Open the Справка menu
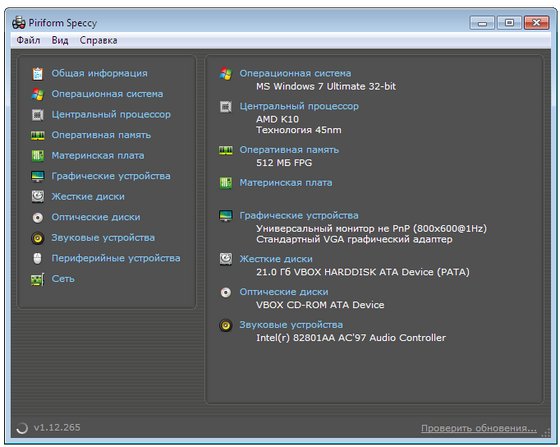 (x=98, y=40)
